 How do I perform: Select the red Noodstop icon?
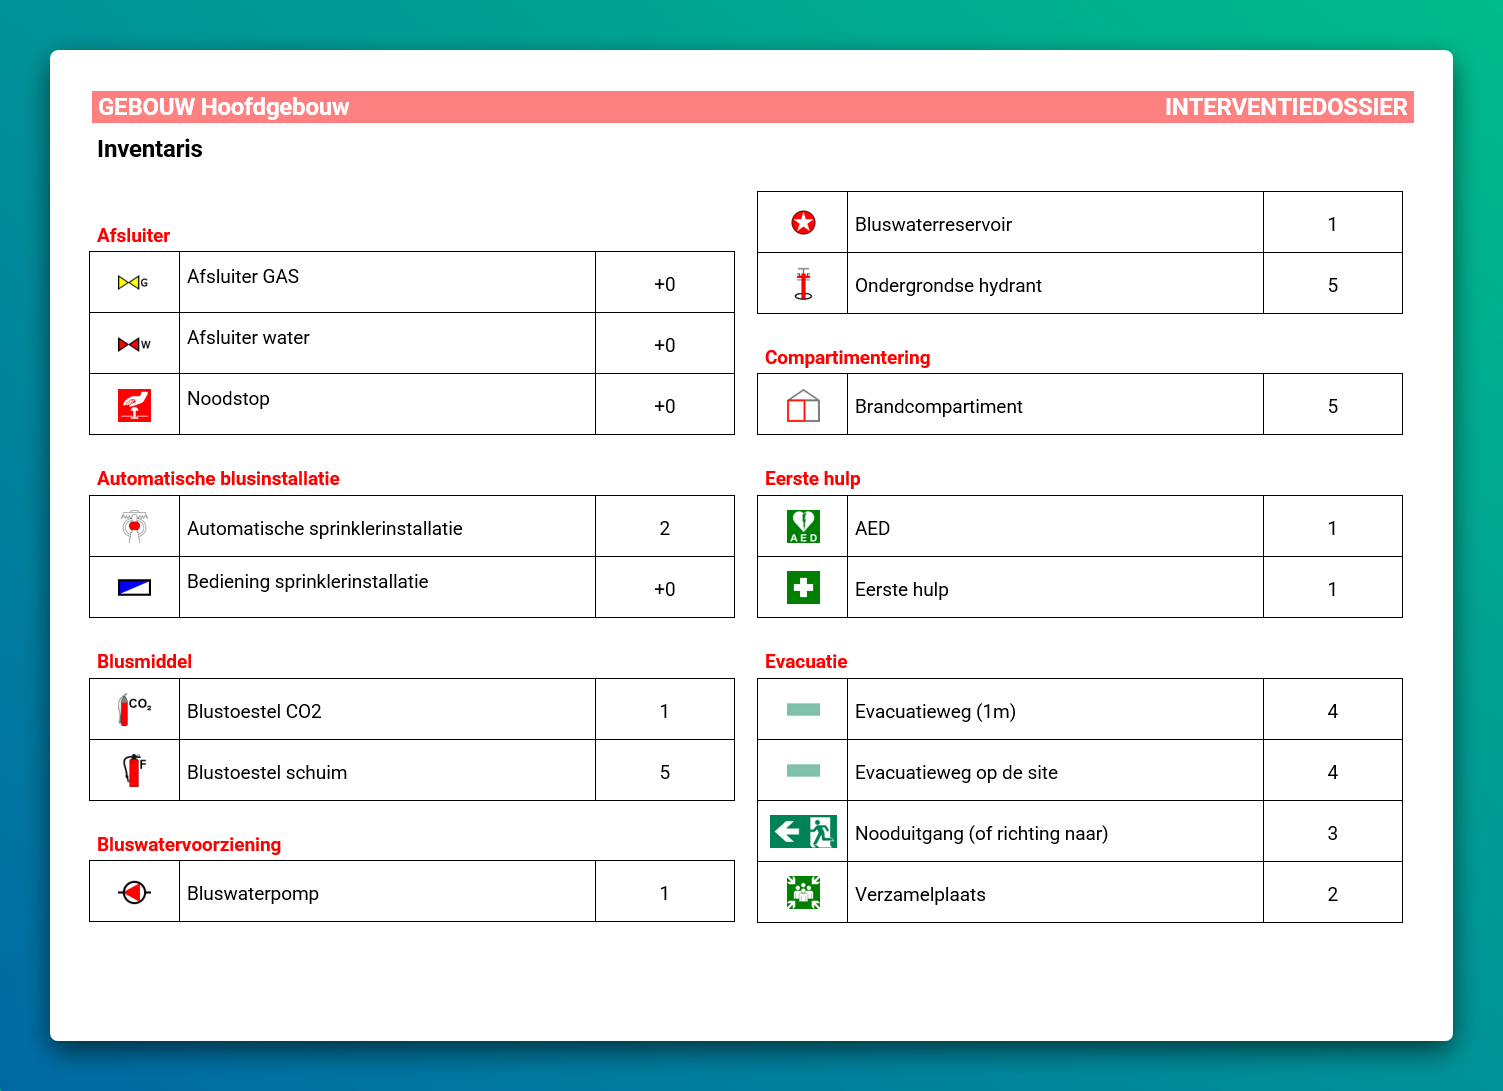[x=134, y=405]
